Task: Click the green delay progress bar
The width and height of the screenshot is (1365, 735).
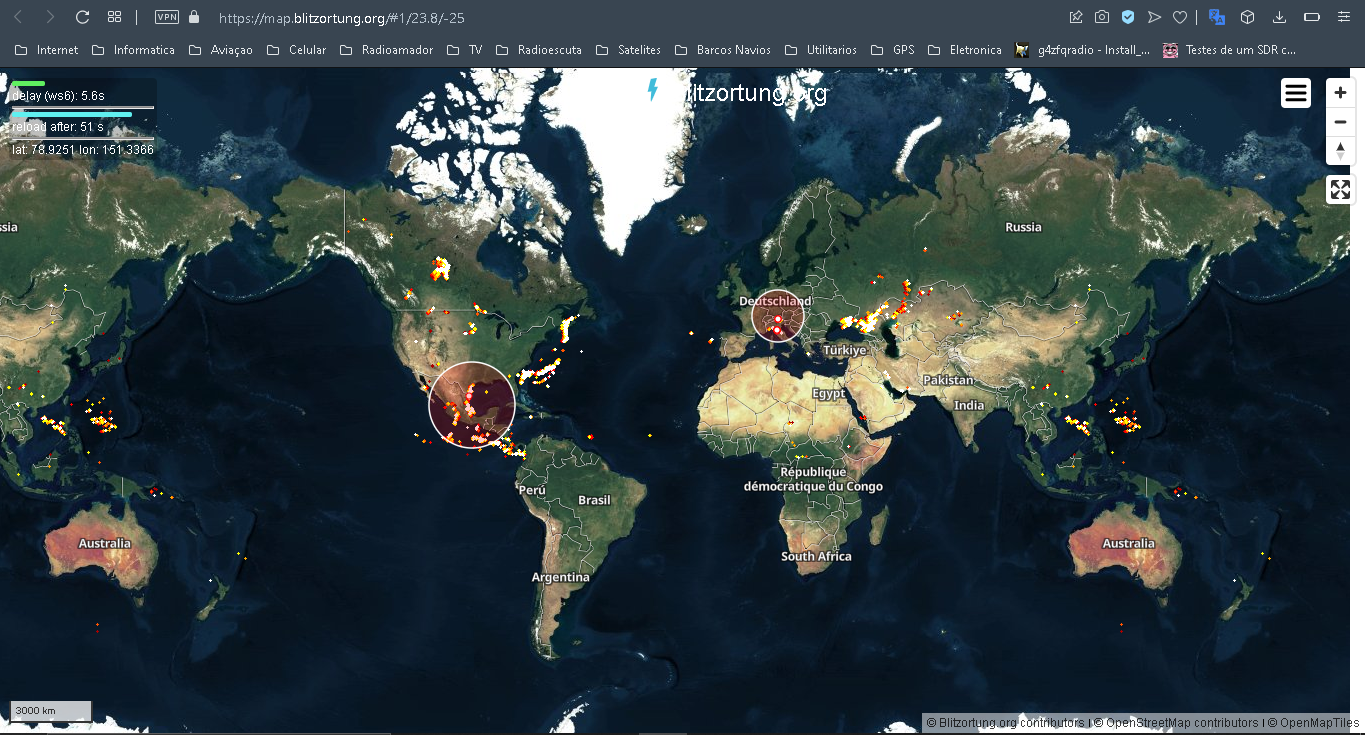Action: 28,83
